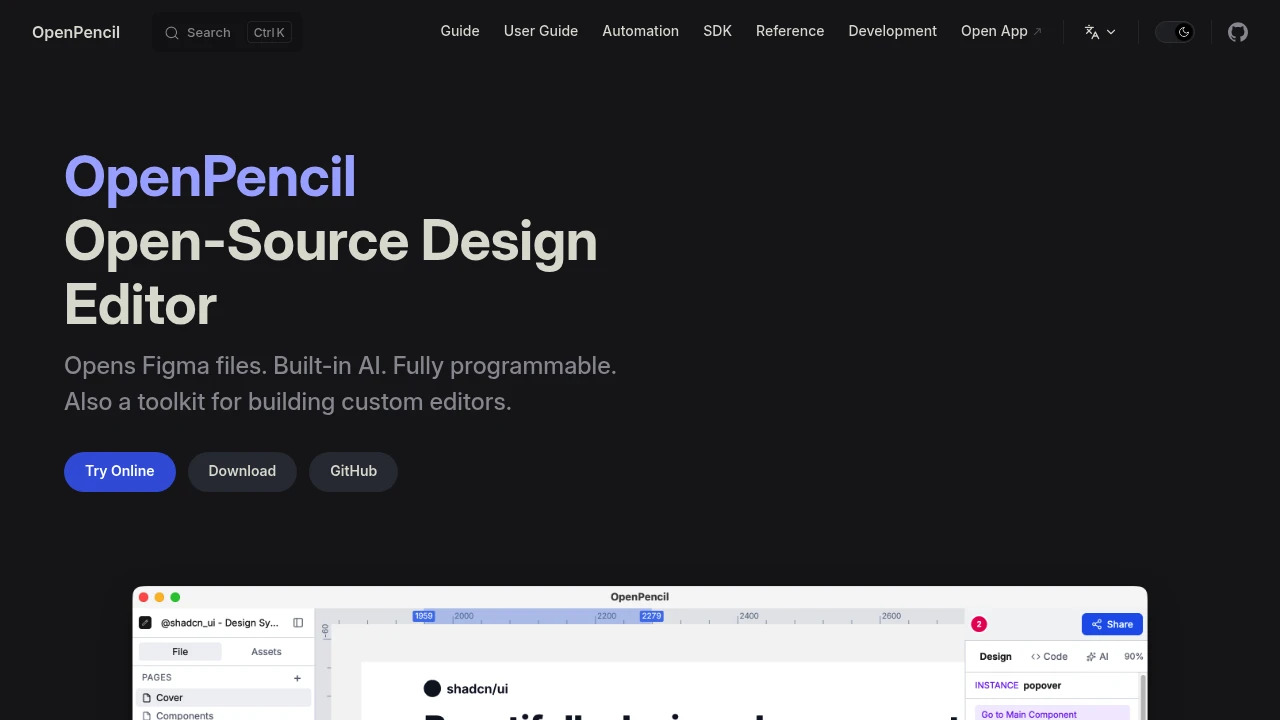
Task: Click Go to Main Component button
Action: [x=1052, y=714]
